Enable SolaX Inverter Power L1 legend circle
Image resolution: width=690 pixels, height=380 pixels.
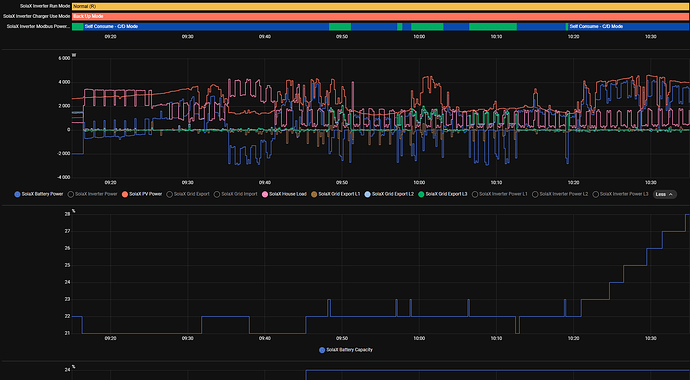point(475,194)
